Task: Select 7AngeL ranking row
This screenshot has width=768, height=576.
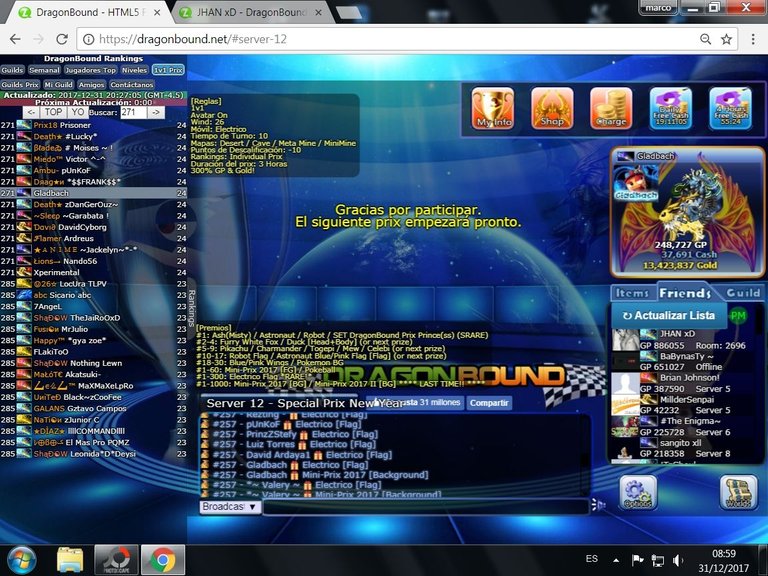Action: [x=94, y=306]
